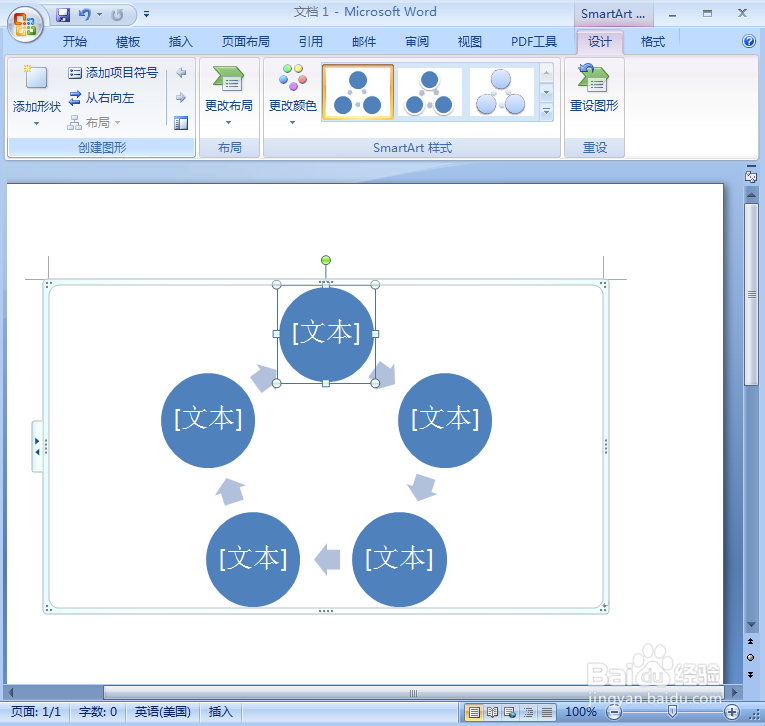Toggle the 插入 overtype mode indicator
Viewport: 765px width, 726px height.
221,712
